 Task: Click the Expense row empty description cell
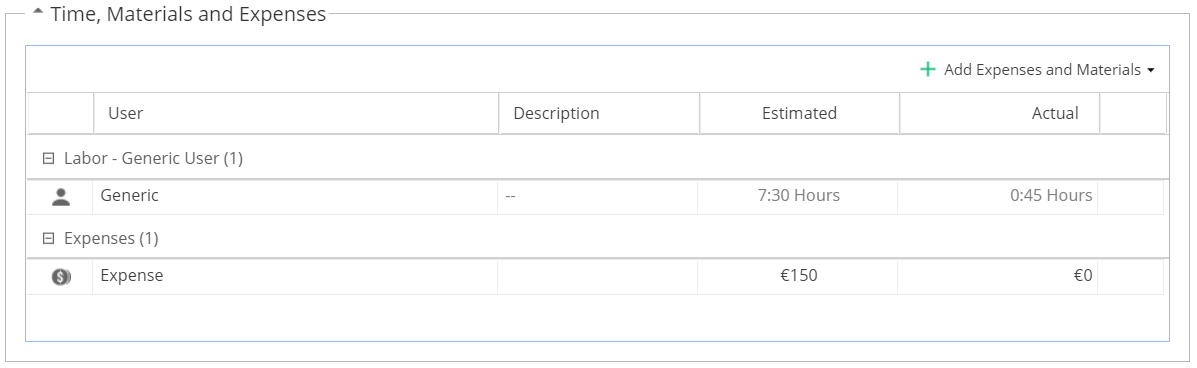tap(597, 277)
